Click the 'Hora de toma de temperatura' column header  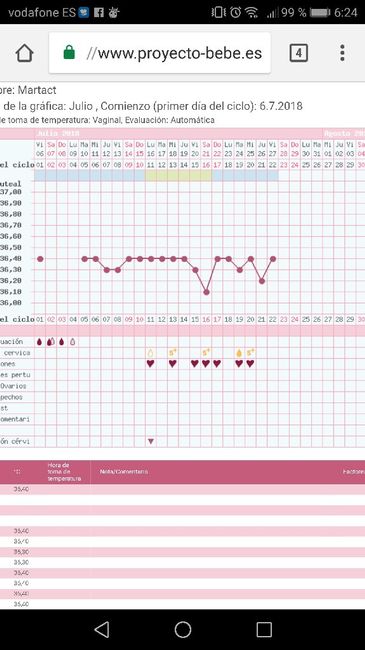63,472
